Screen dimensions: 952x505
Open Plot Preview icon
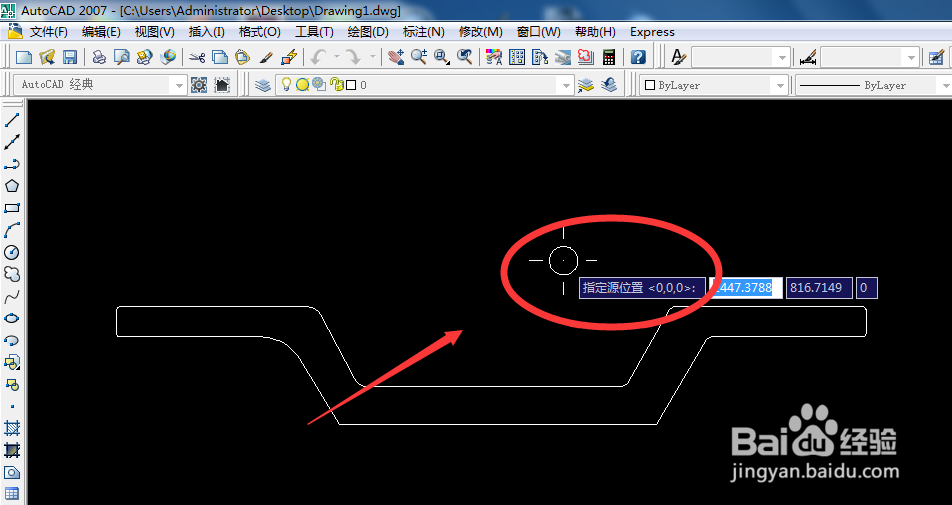(122, 57)
